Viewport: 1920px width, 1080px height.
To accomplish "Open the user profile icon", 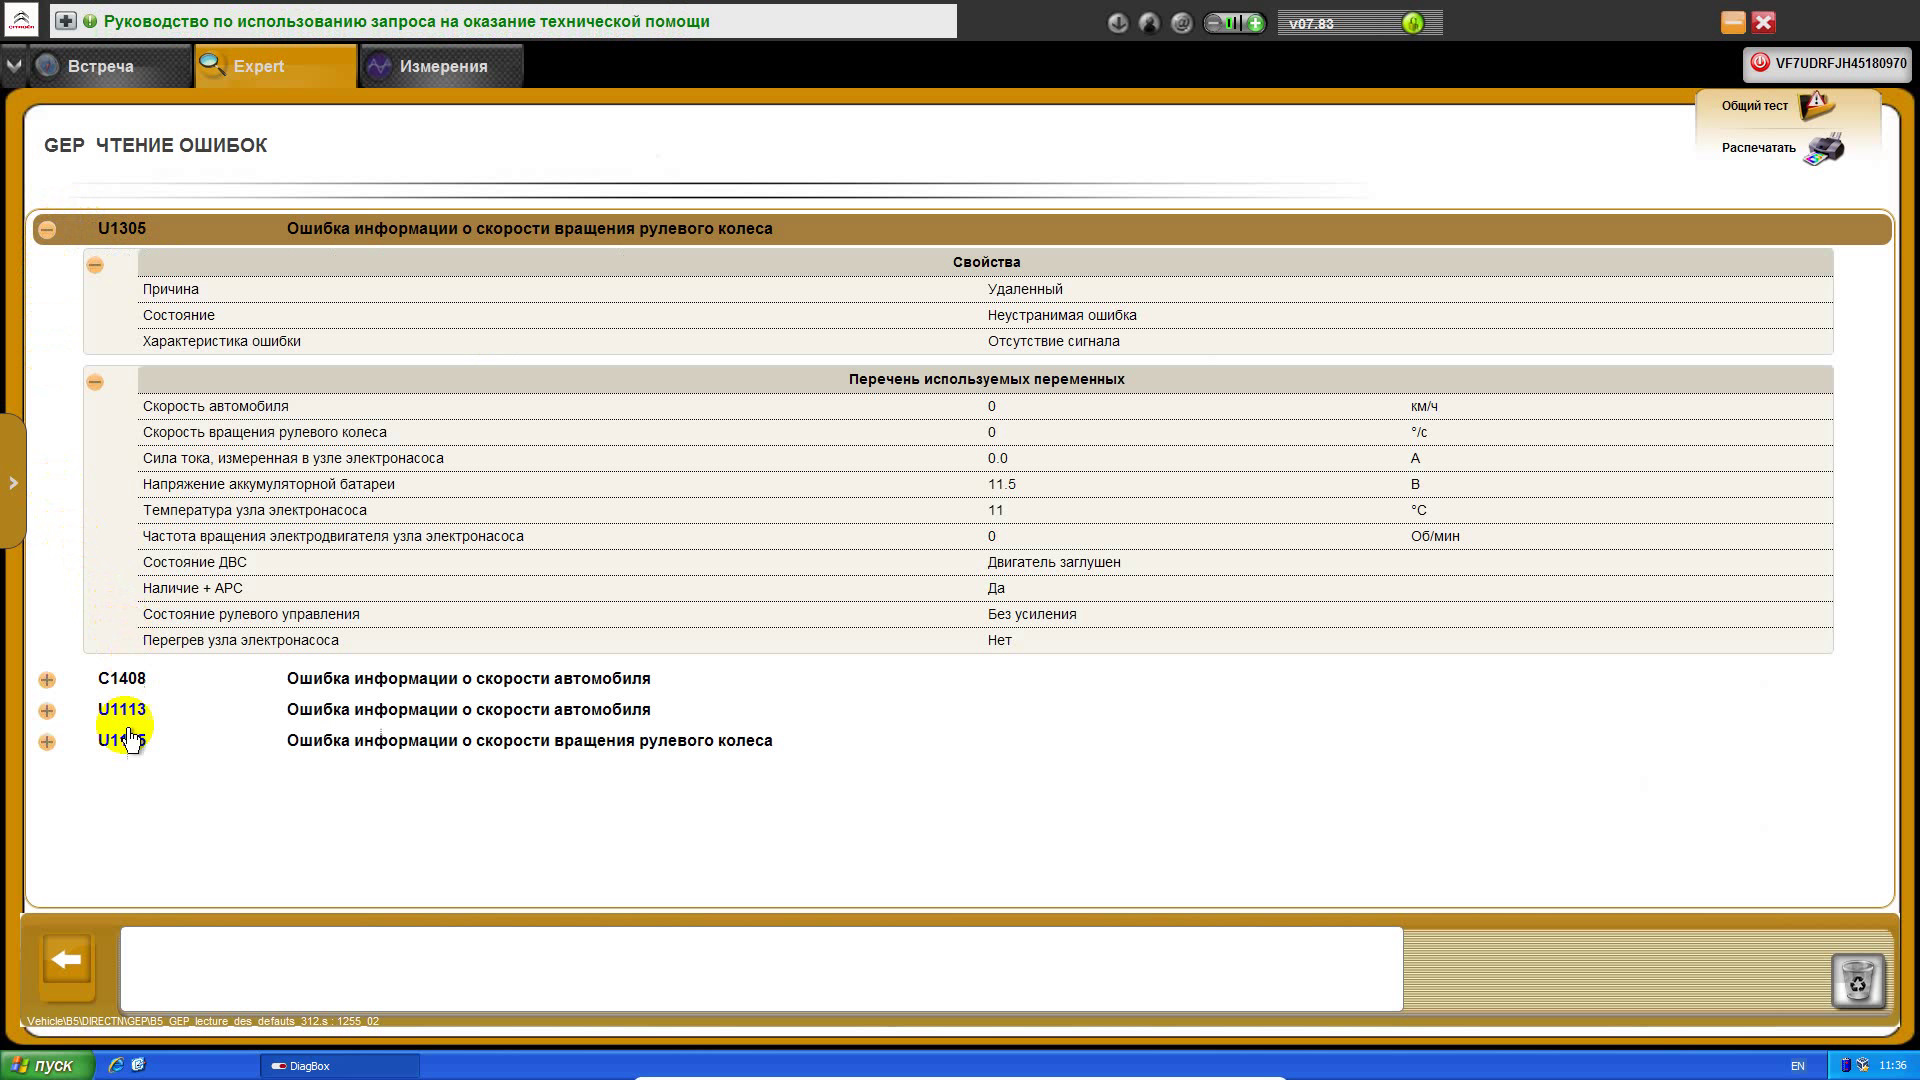I will (x=1150, y=23).
